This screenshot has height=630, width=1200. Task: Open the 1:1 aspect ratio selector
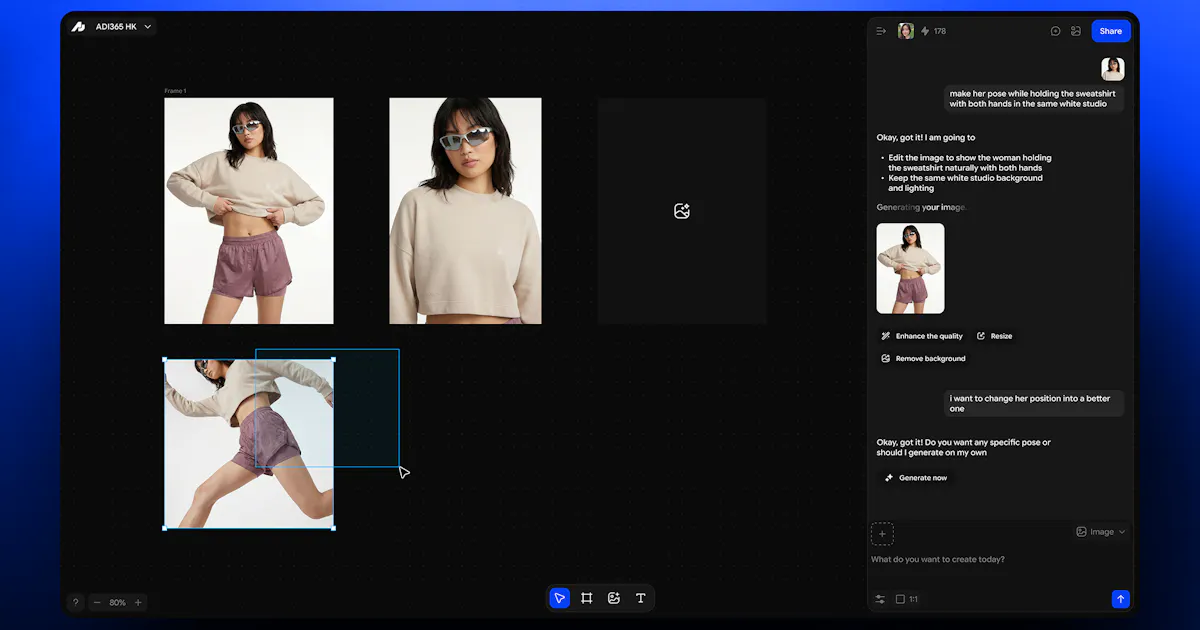[907, 599]
